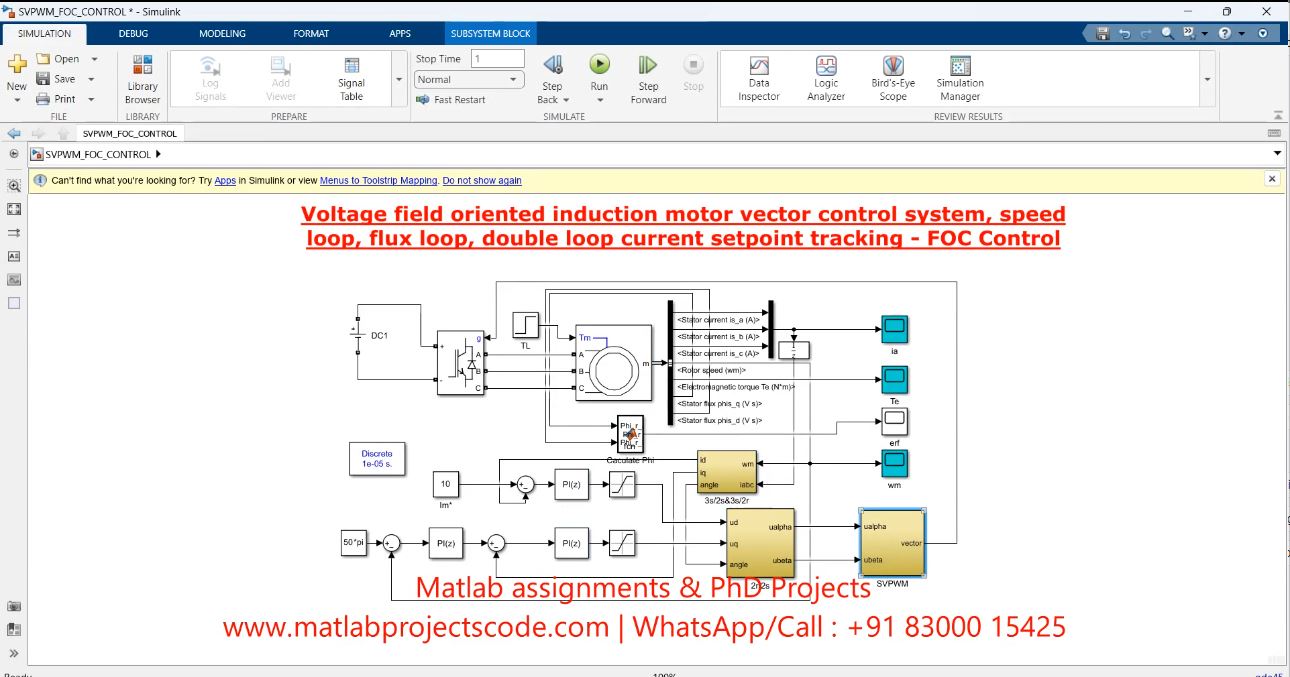Select the Zoom tool in left palette
This screenshot has width=1290, height=677.
(14, 186)
